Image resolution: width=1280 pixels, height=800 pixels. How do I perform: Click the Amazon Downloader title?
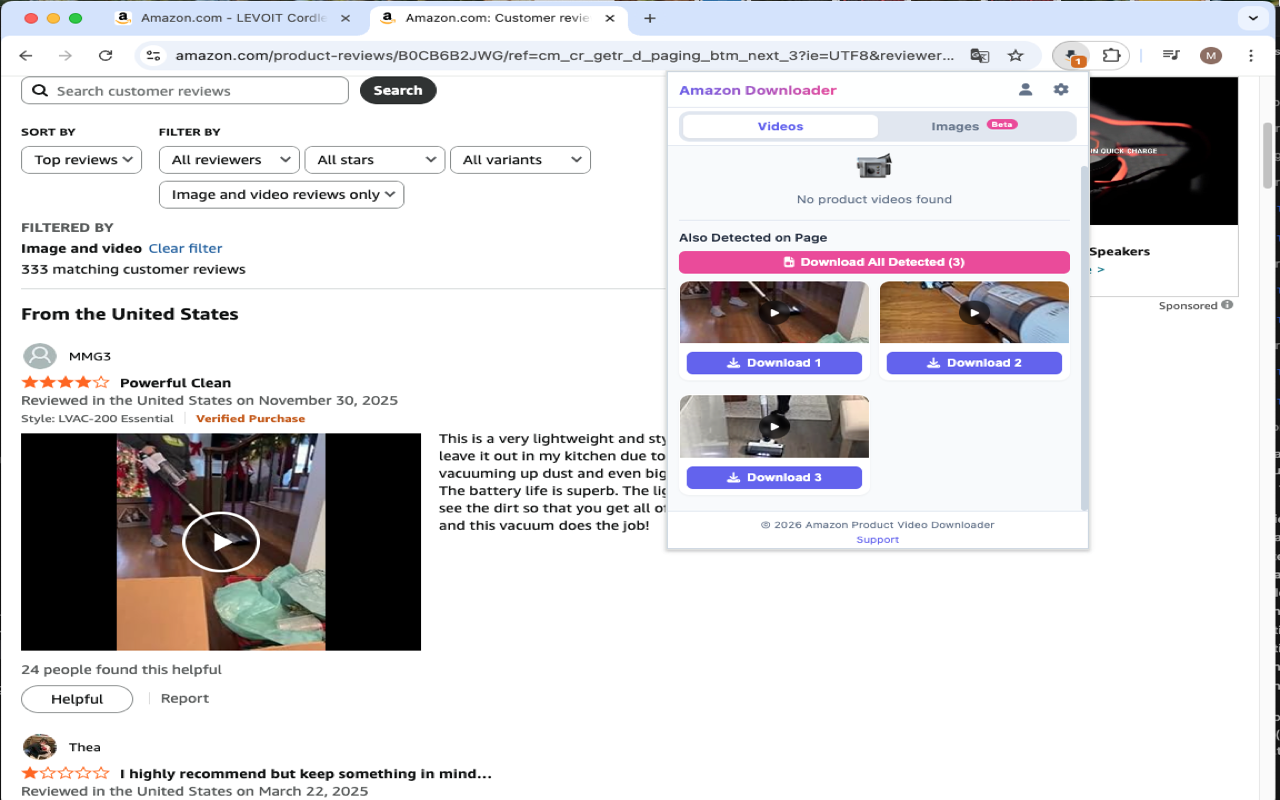(758, 90)
